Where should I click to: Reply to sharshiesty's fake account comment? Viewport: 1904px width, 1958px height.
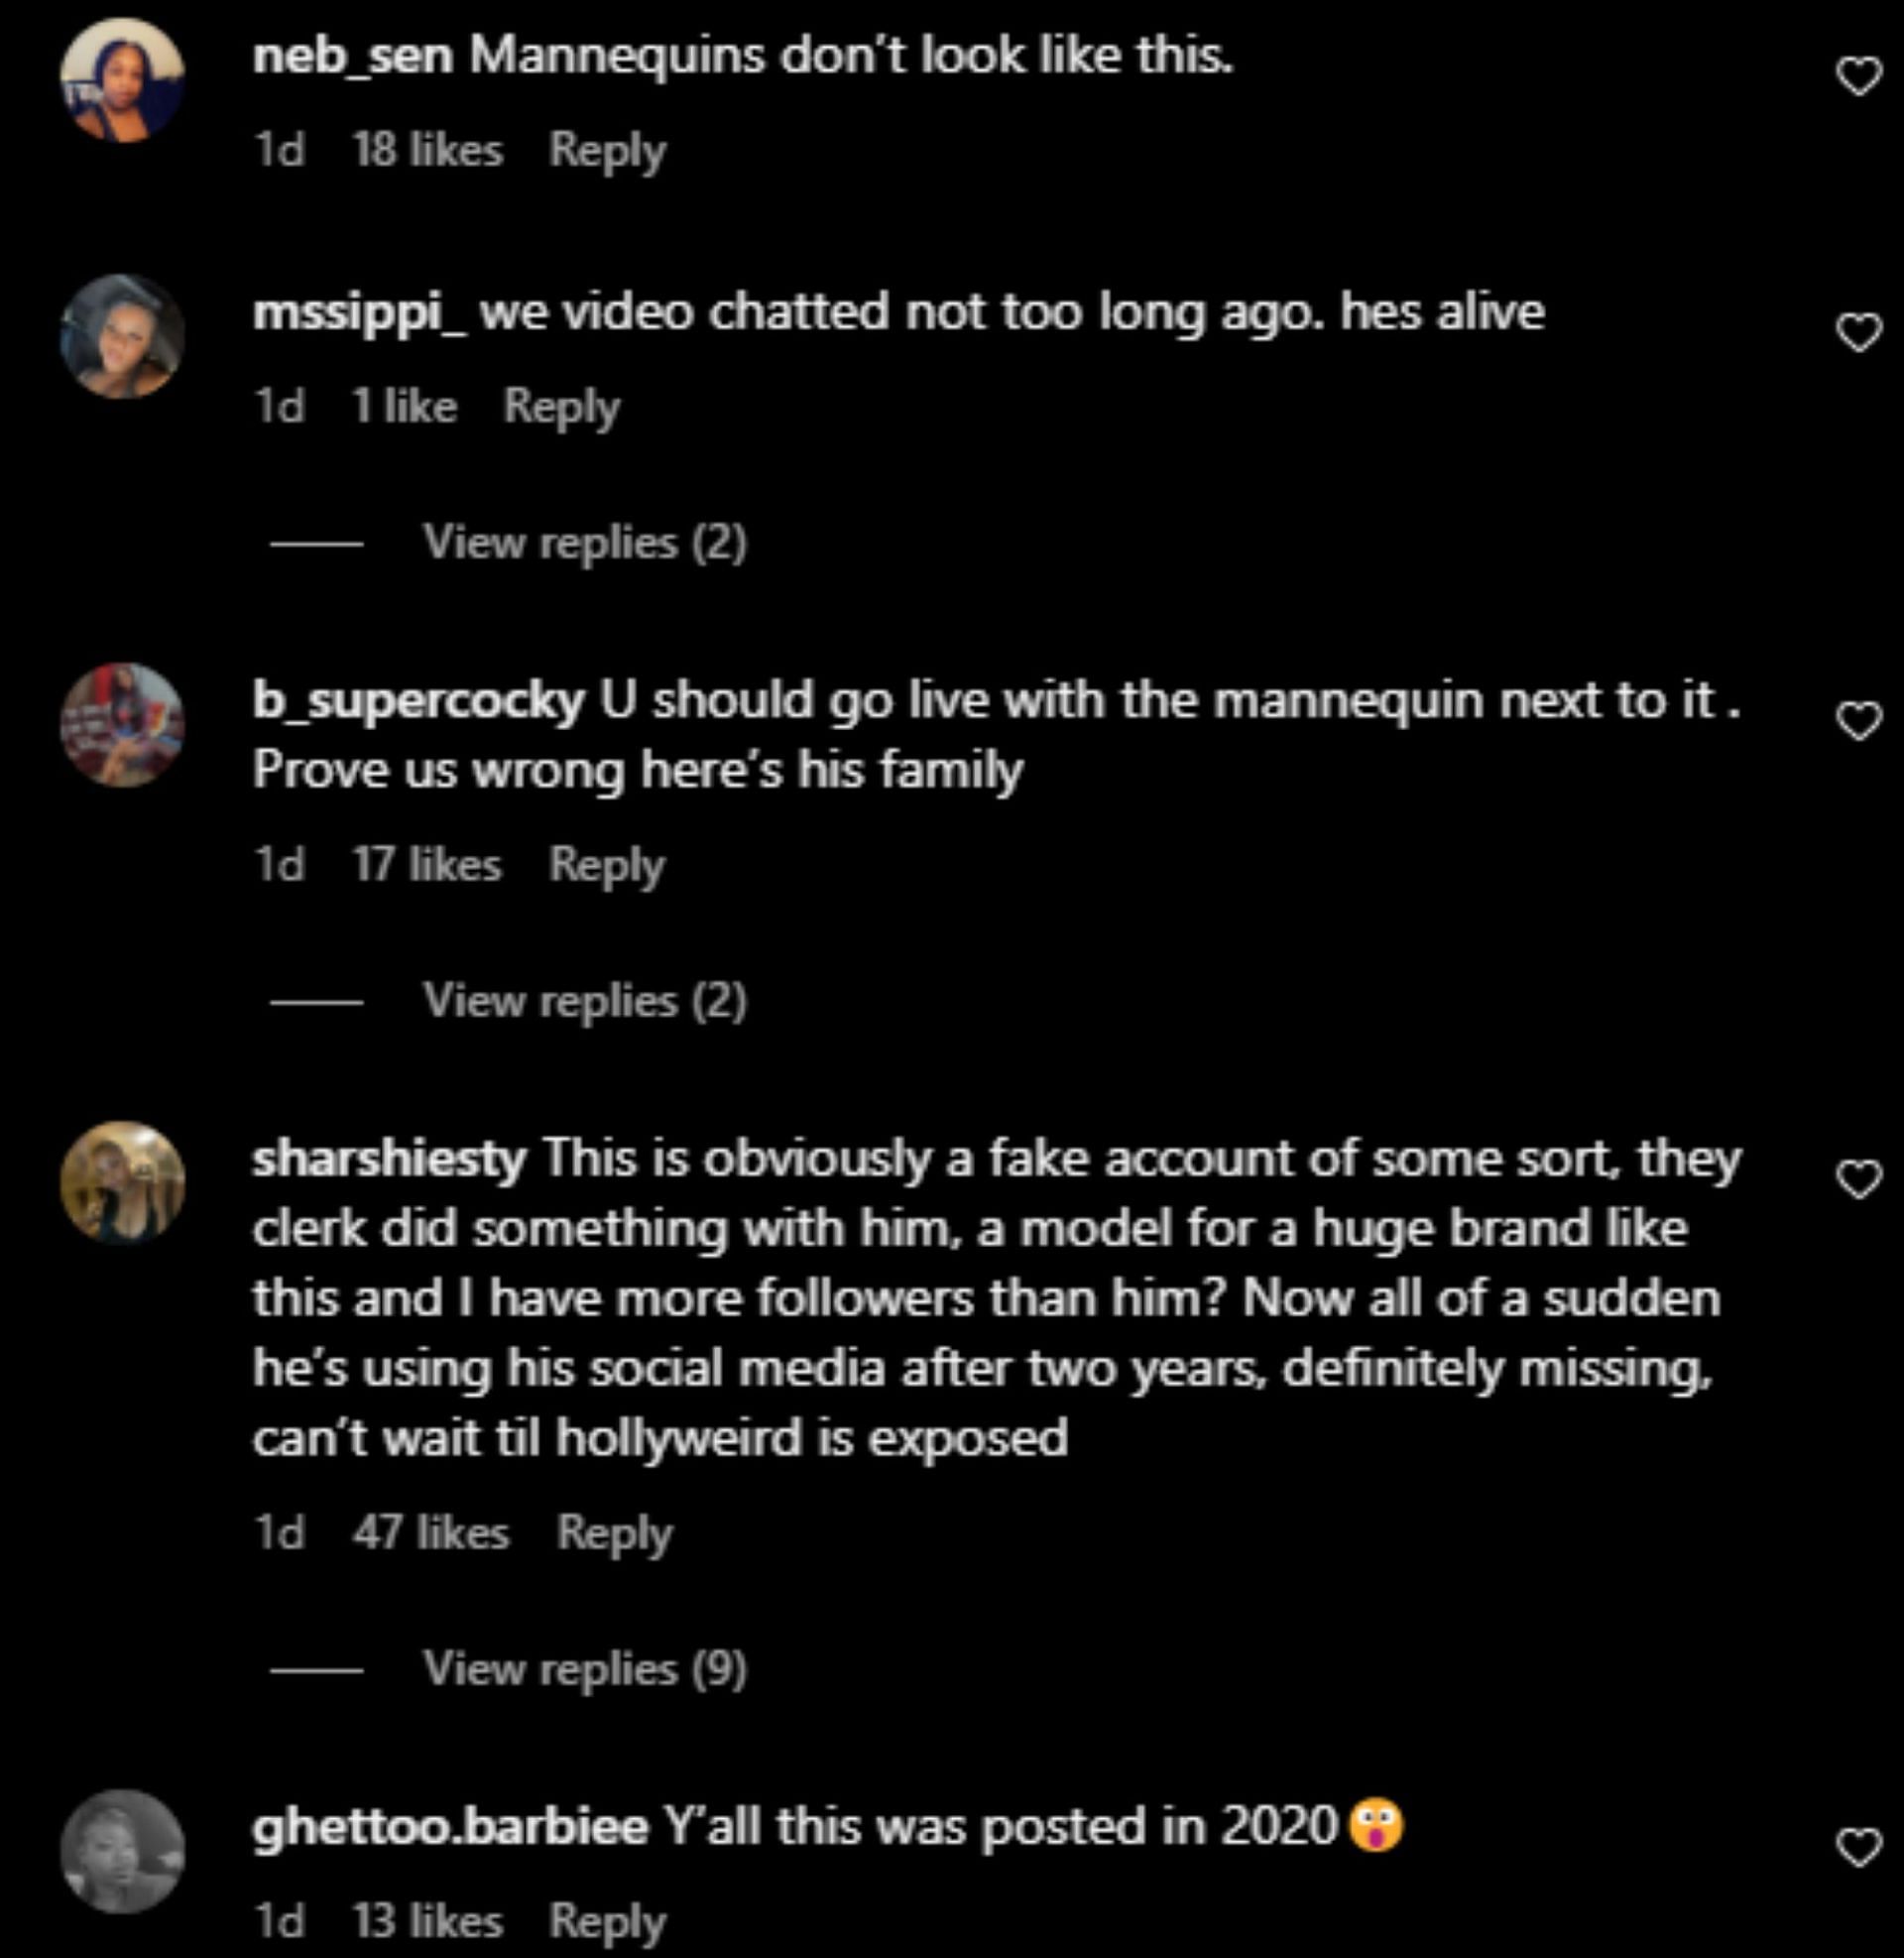tap(614, 1533)
